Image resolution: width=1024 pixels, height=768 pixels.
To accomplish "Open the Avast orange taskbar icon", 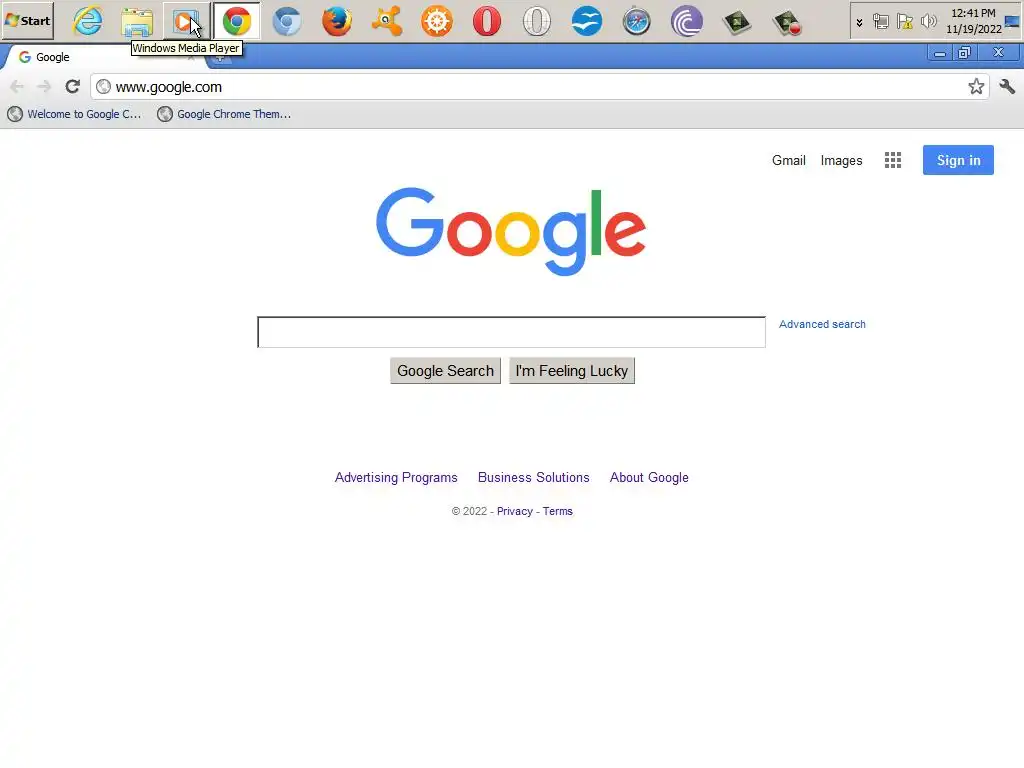I will click(387, 22).
